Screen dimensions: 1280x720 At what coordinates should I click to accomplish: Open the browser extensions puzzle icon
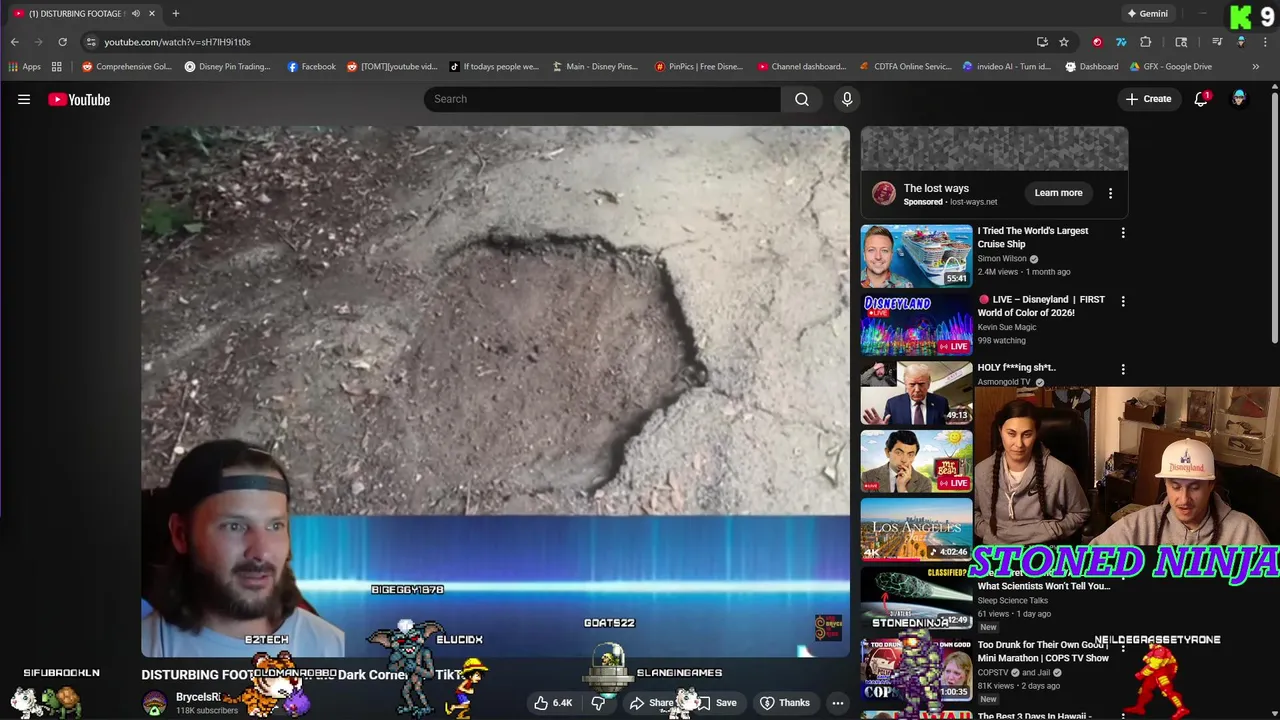(1146, 42)
